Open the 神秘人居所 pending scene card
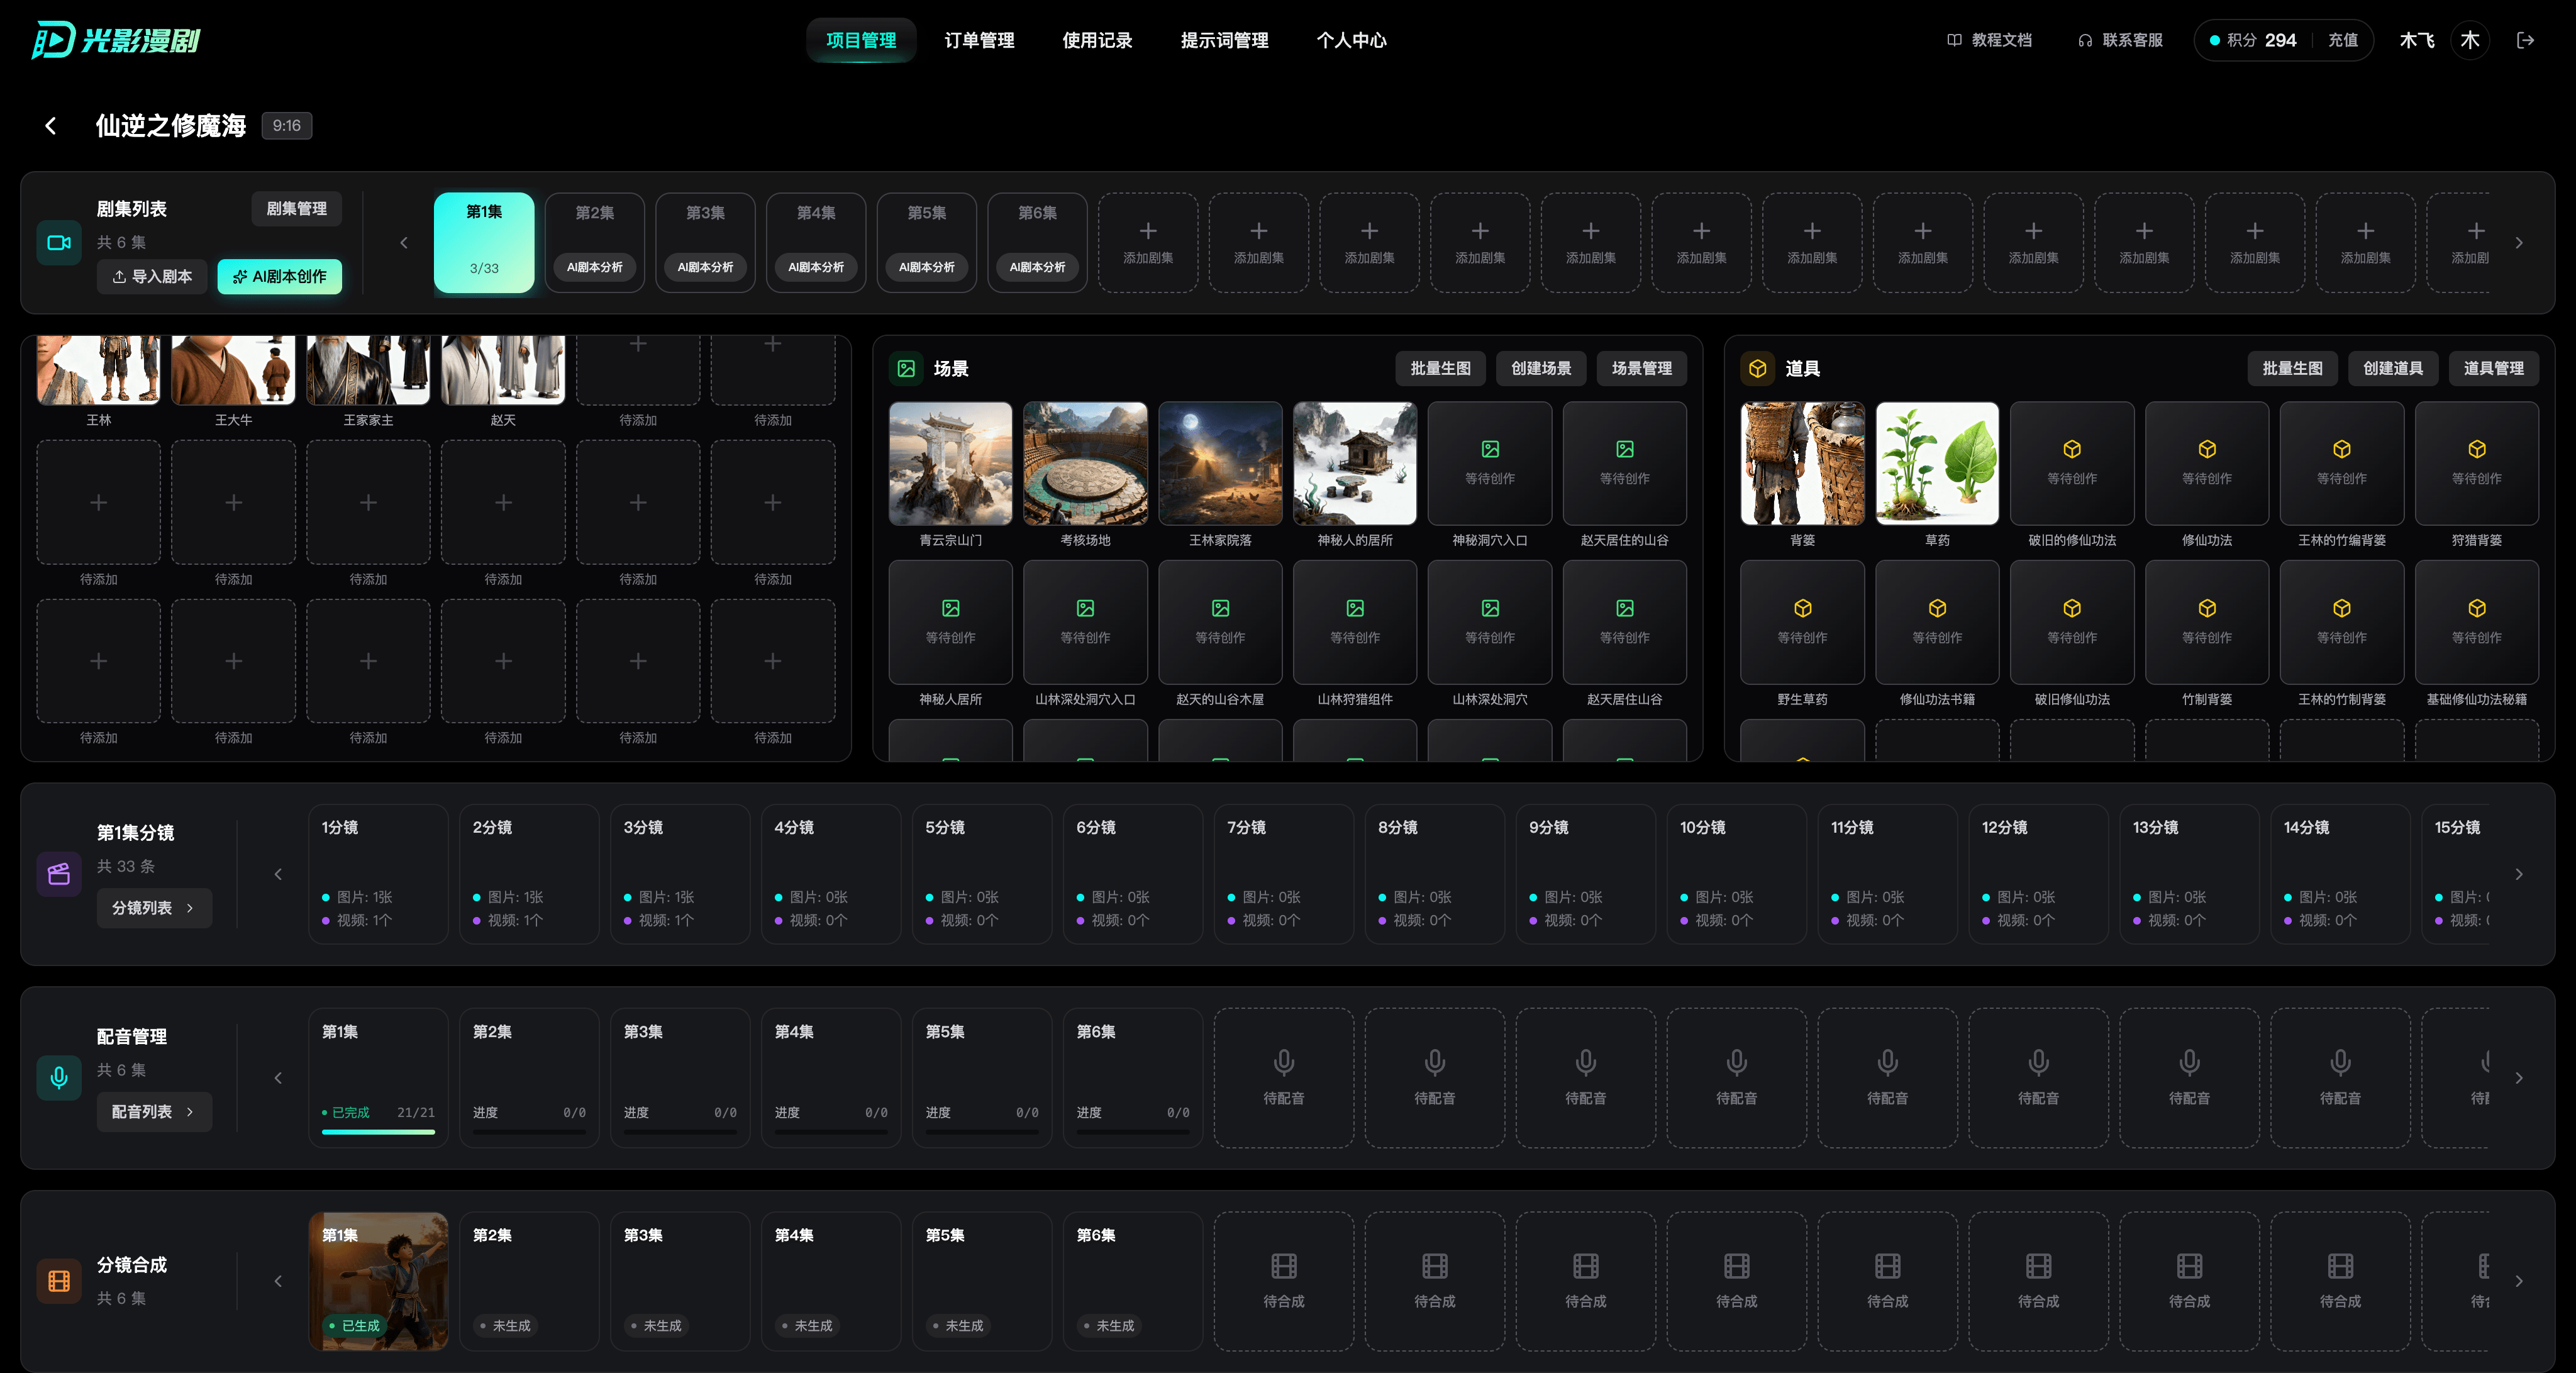Image resolution: width=2576 pixels, height=1373 pixels. coord(950,622)
